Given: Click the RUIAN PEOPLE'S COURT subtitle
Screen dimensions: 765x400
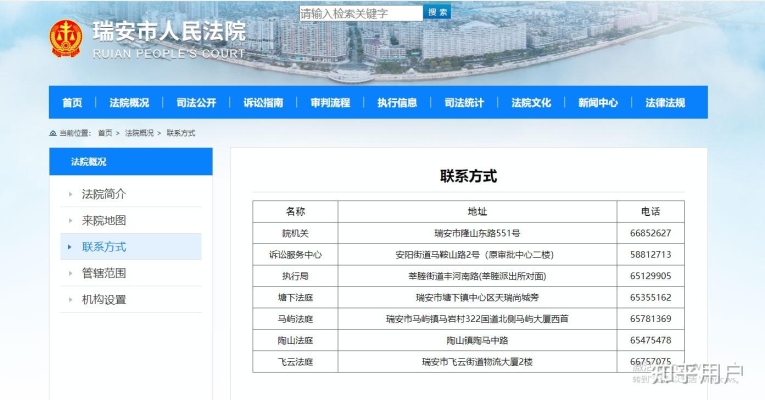Looking at the screenshot, I should 169,54.
